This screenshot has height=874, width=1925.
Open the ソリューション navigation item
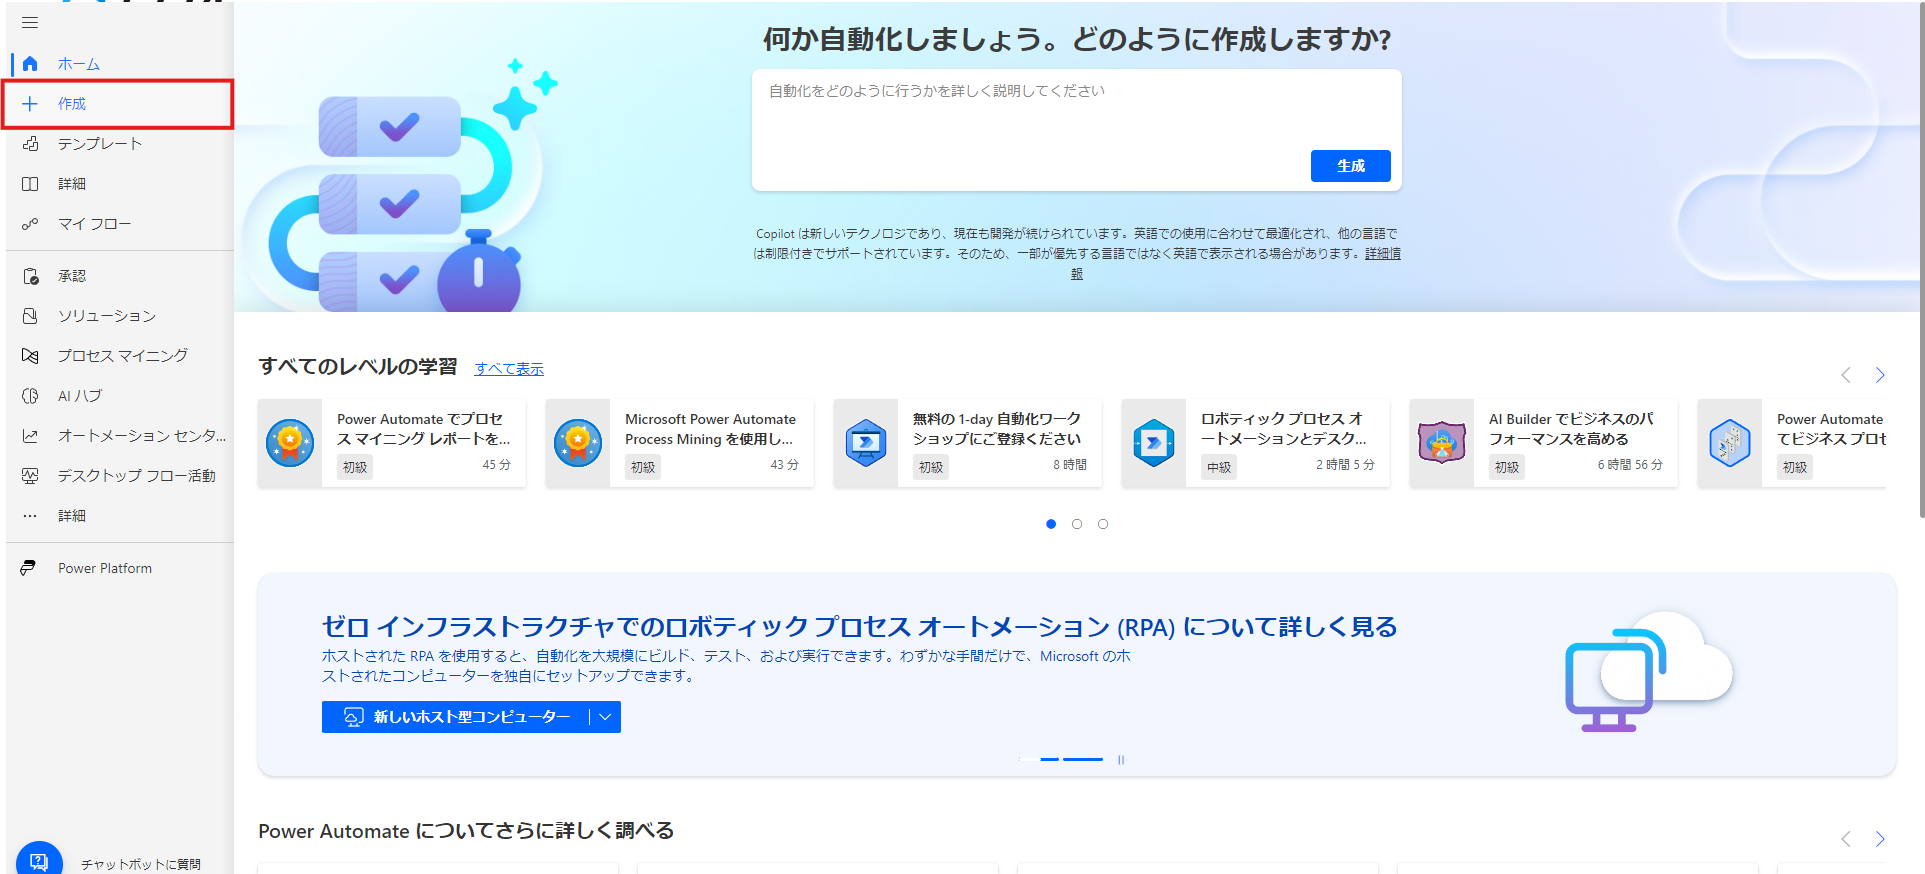[x=119, y=316]
